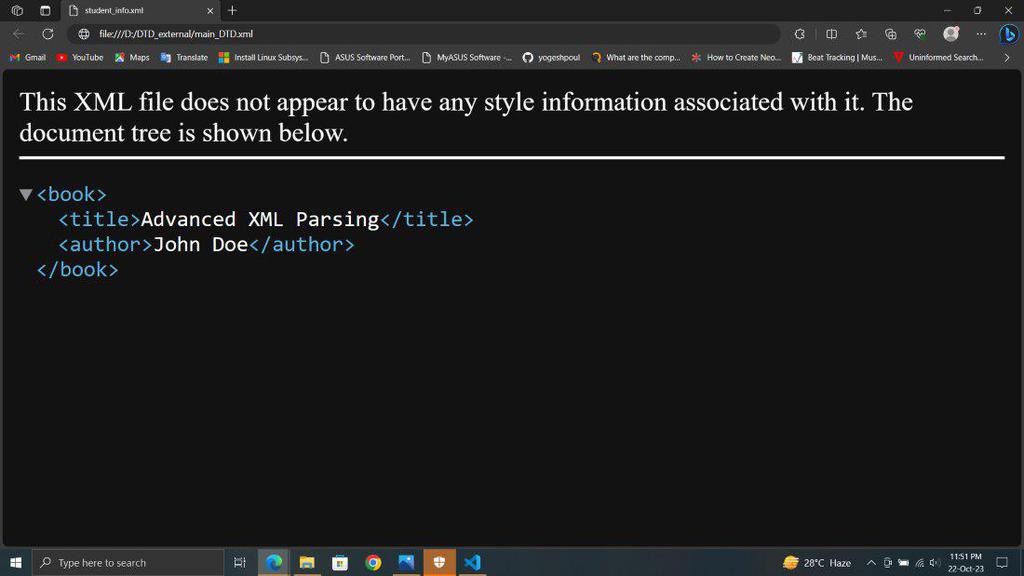Open a new tab with plus button
The width and height of the screenshot is (1024, 576).
point(232,10)
